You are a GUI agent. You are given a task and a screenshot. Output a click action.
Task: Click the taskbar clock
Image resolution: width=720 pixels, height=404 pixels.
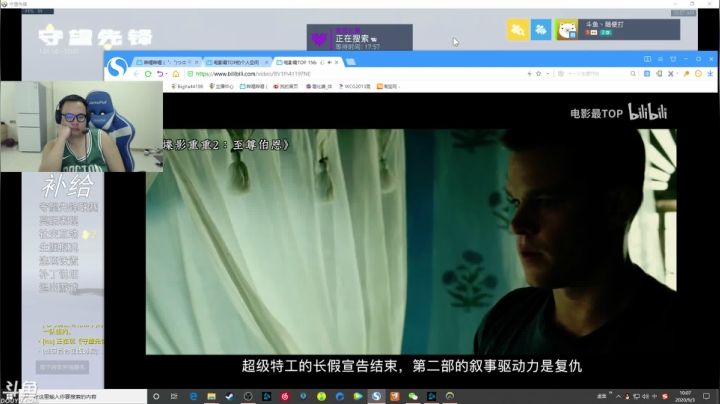click(x=685, y=396)
